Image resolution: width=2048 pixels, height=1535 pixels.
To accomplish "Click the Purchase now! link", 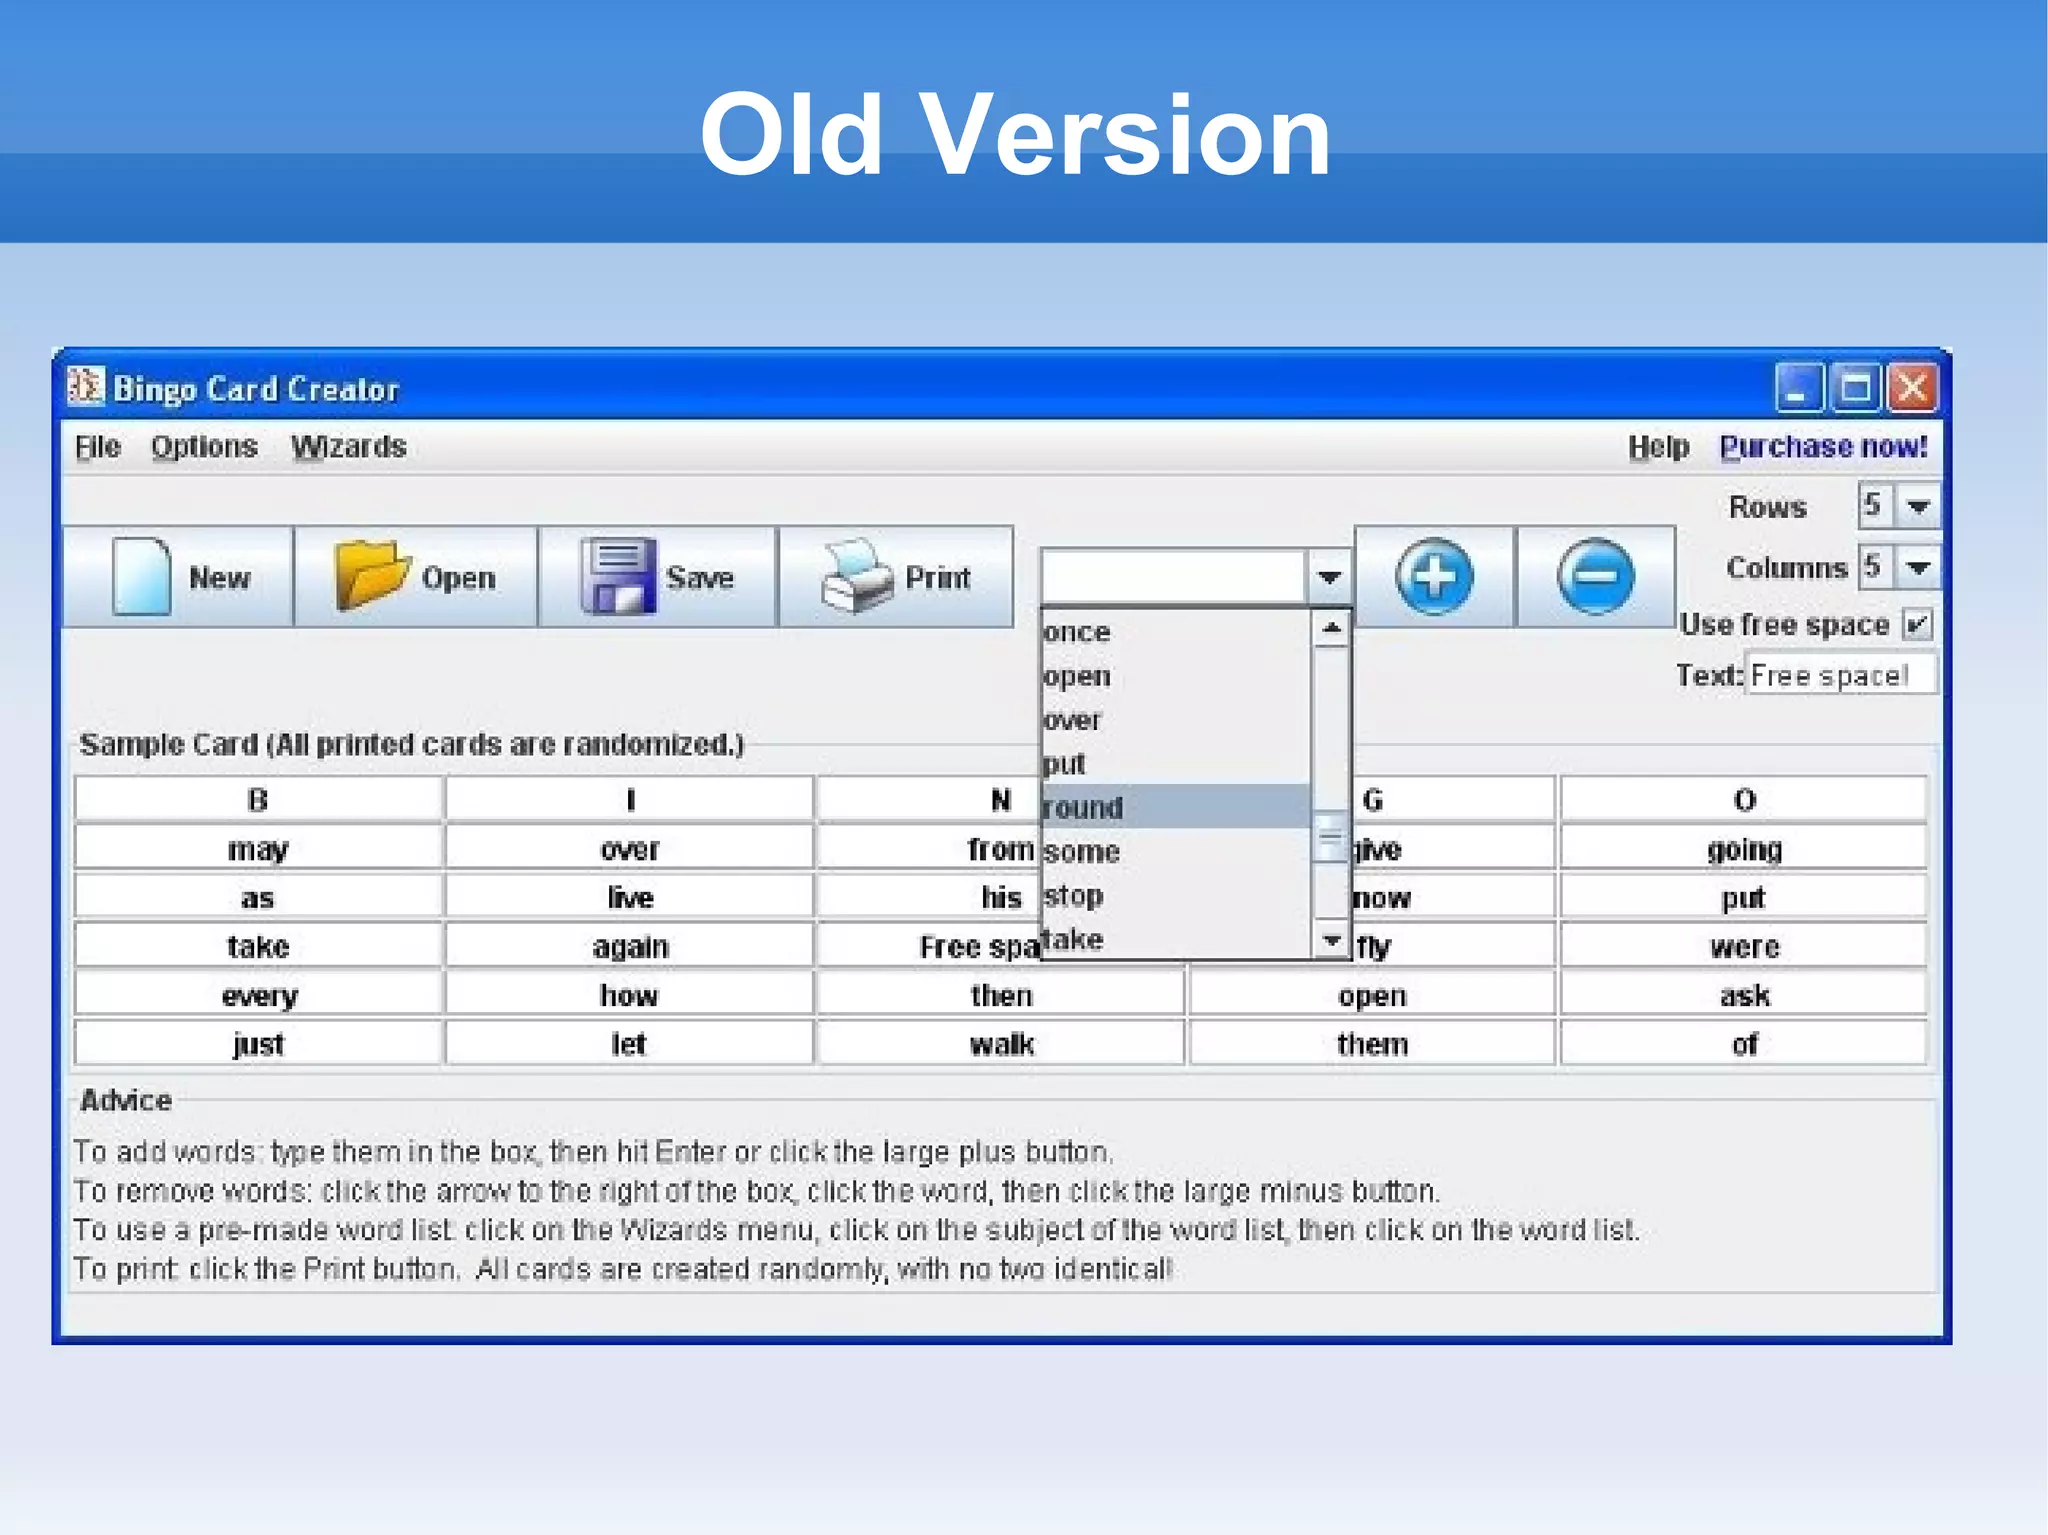I will pyautogui.click(x=1822, y=447).
